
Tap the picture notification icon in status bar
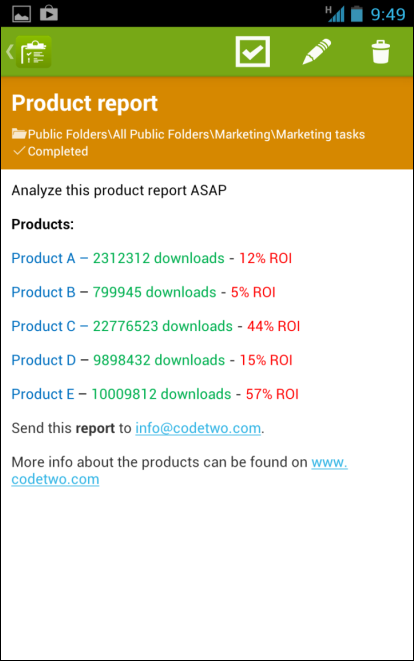coord(21,14)
